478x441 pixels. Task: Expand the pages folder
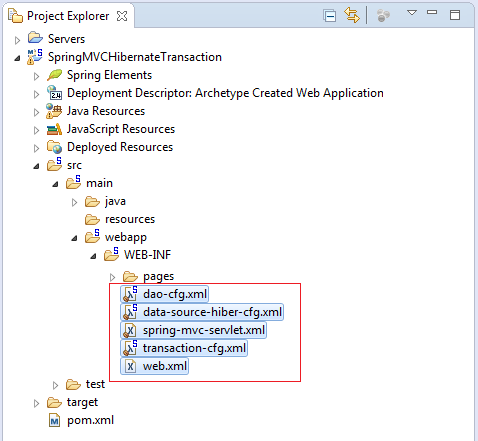(x=112, y=277)
